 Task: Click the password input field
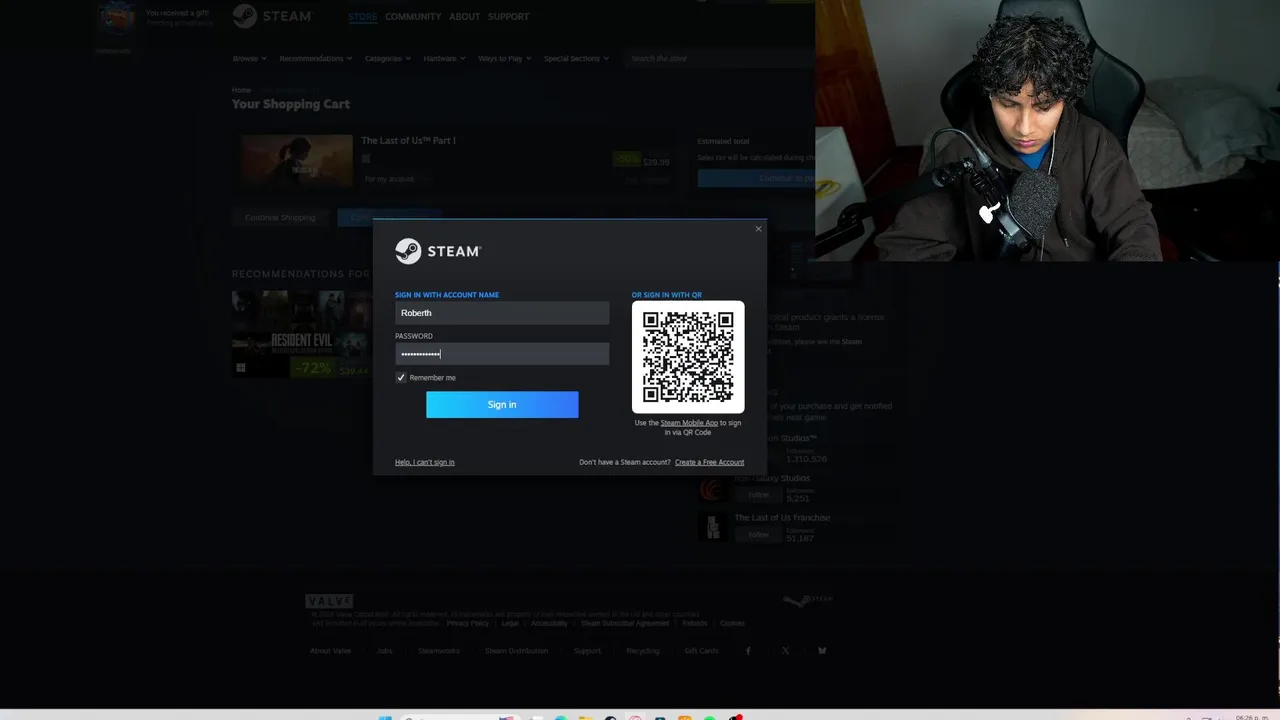pos(502,354)
